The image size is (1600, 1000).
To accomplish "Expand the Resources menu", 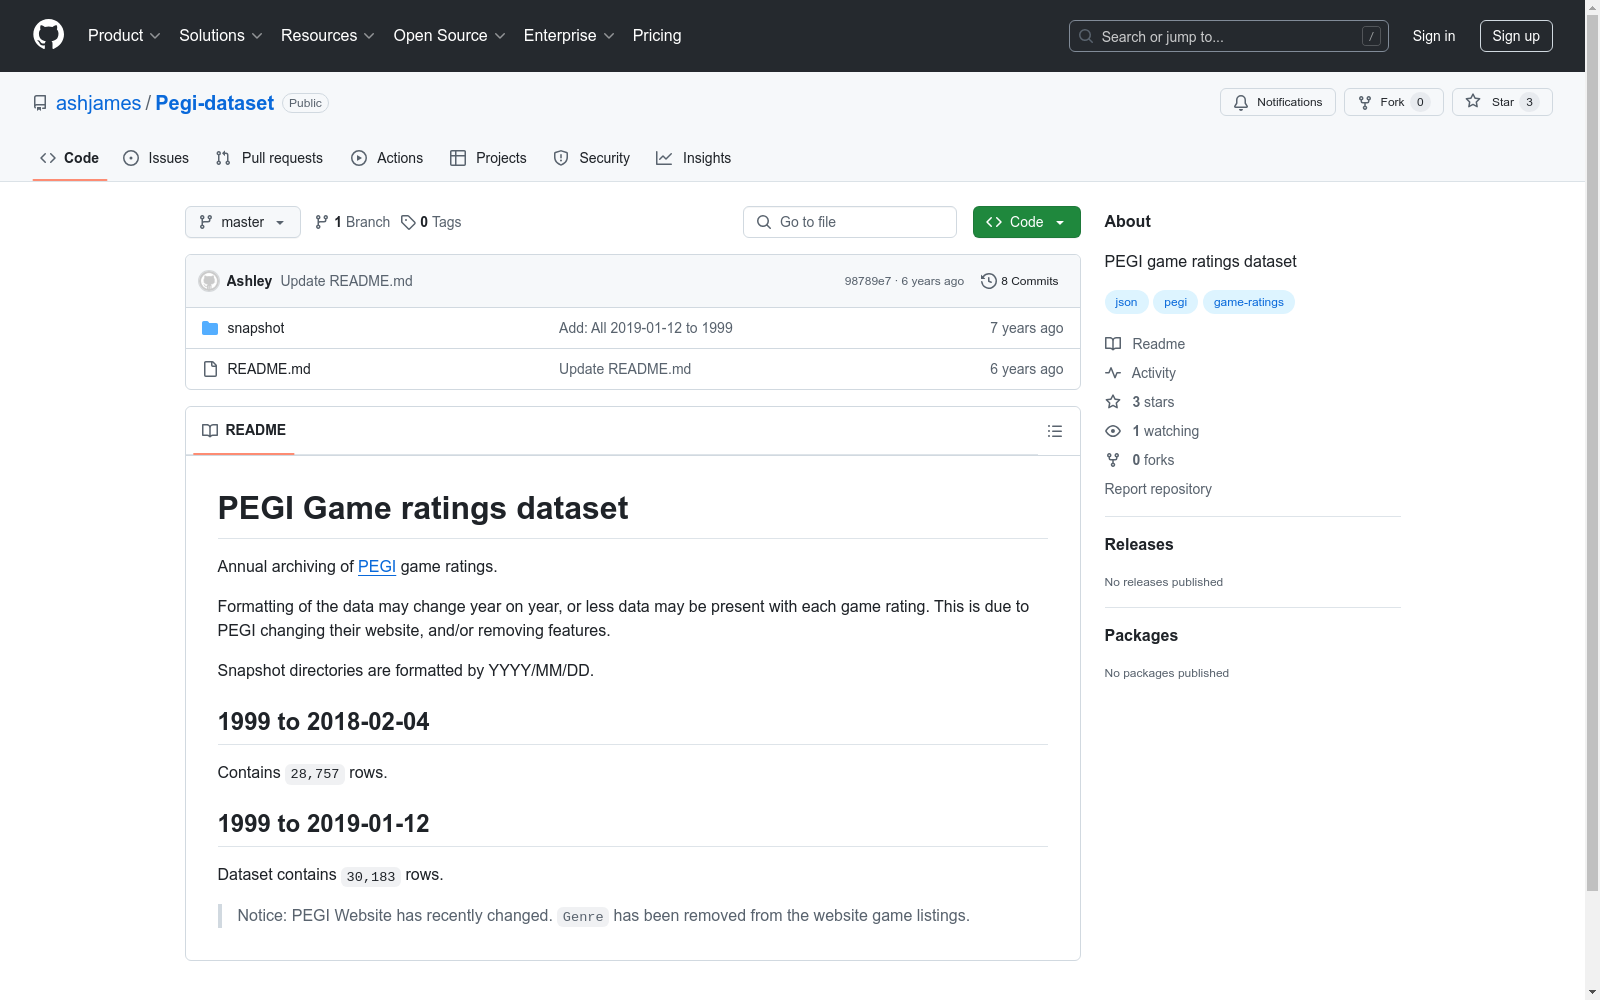I will (328, 36).
